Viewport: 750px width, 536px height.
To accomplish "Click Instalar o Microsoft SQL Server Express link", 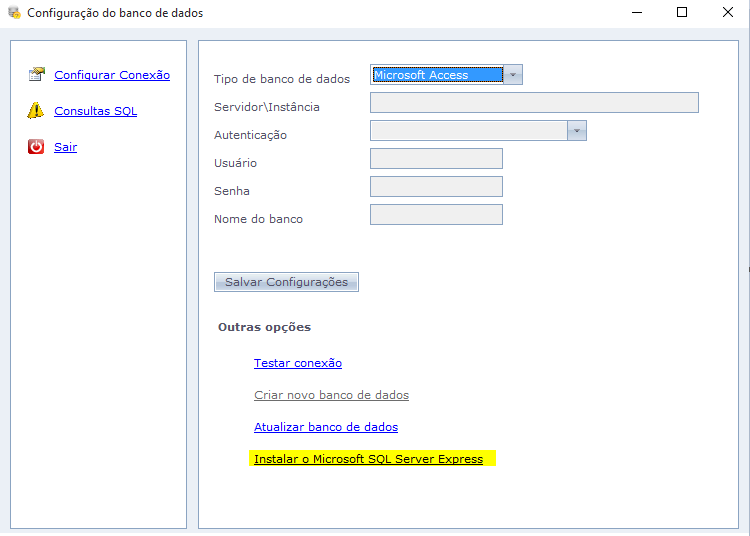I will 368,459.
